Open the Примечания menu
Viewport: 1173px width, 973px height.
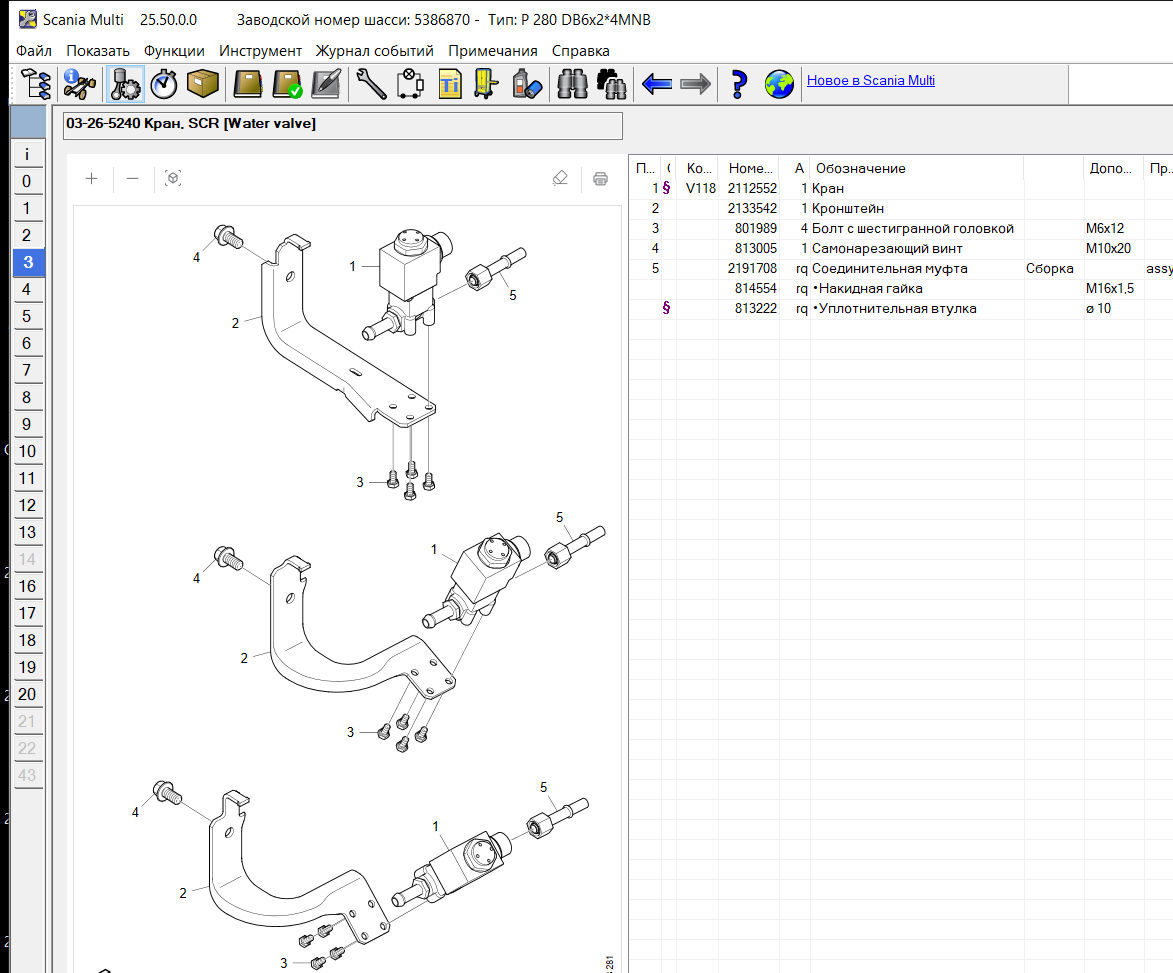click(493, 51)
